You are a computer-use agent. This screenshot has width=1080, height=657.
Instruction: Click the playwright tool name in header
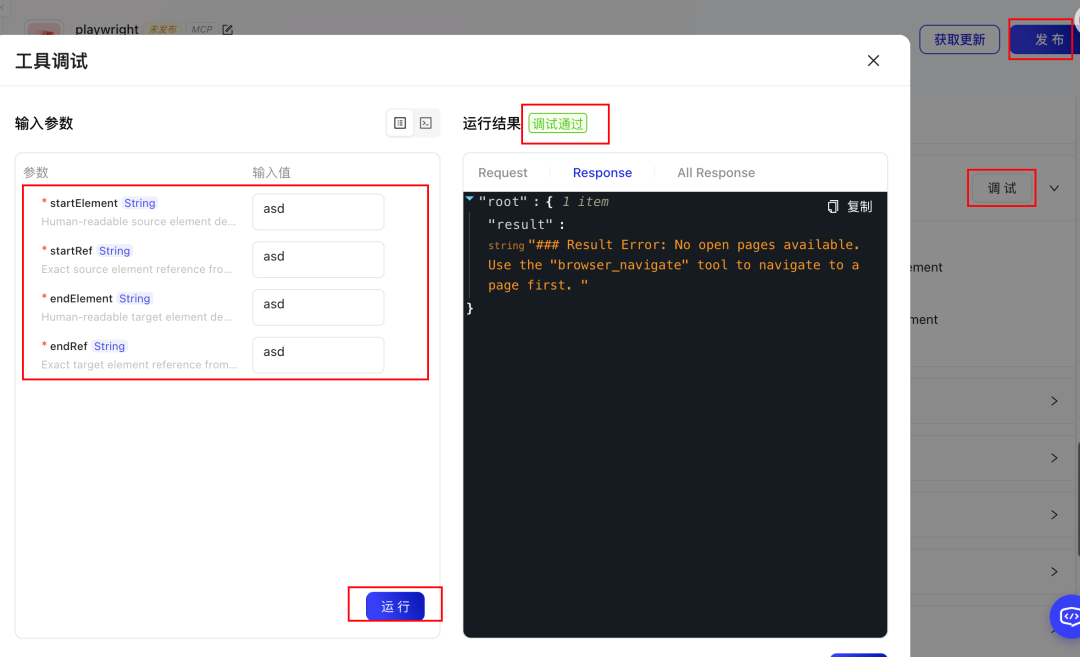pos(107,30)
